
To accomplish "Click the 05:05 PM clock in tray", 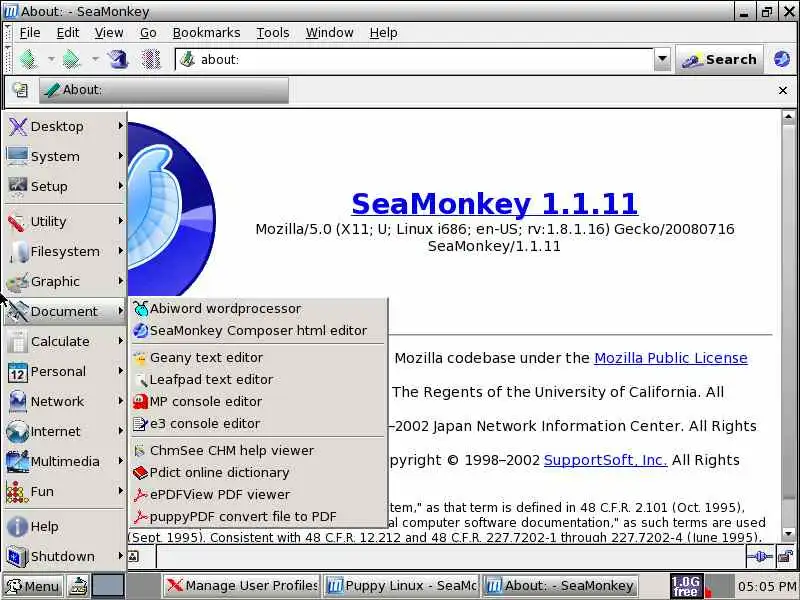I will [767, 586].
